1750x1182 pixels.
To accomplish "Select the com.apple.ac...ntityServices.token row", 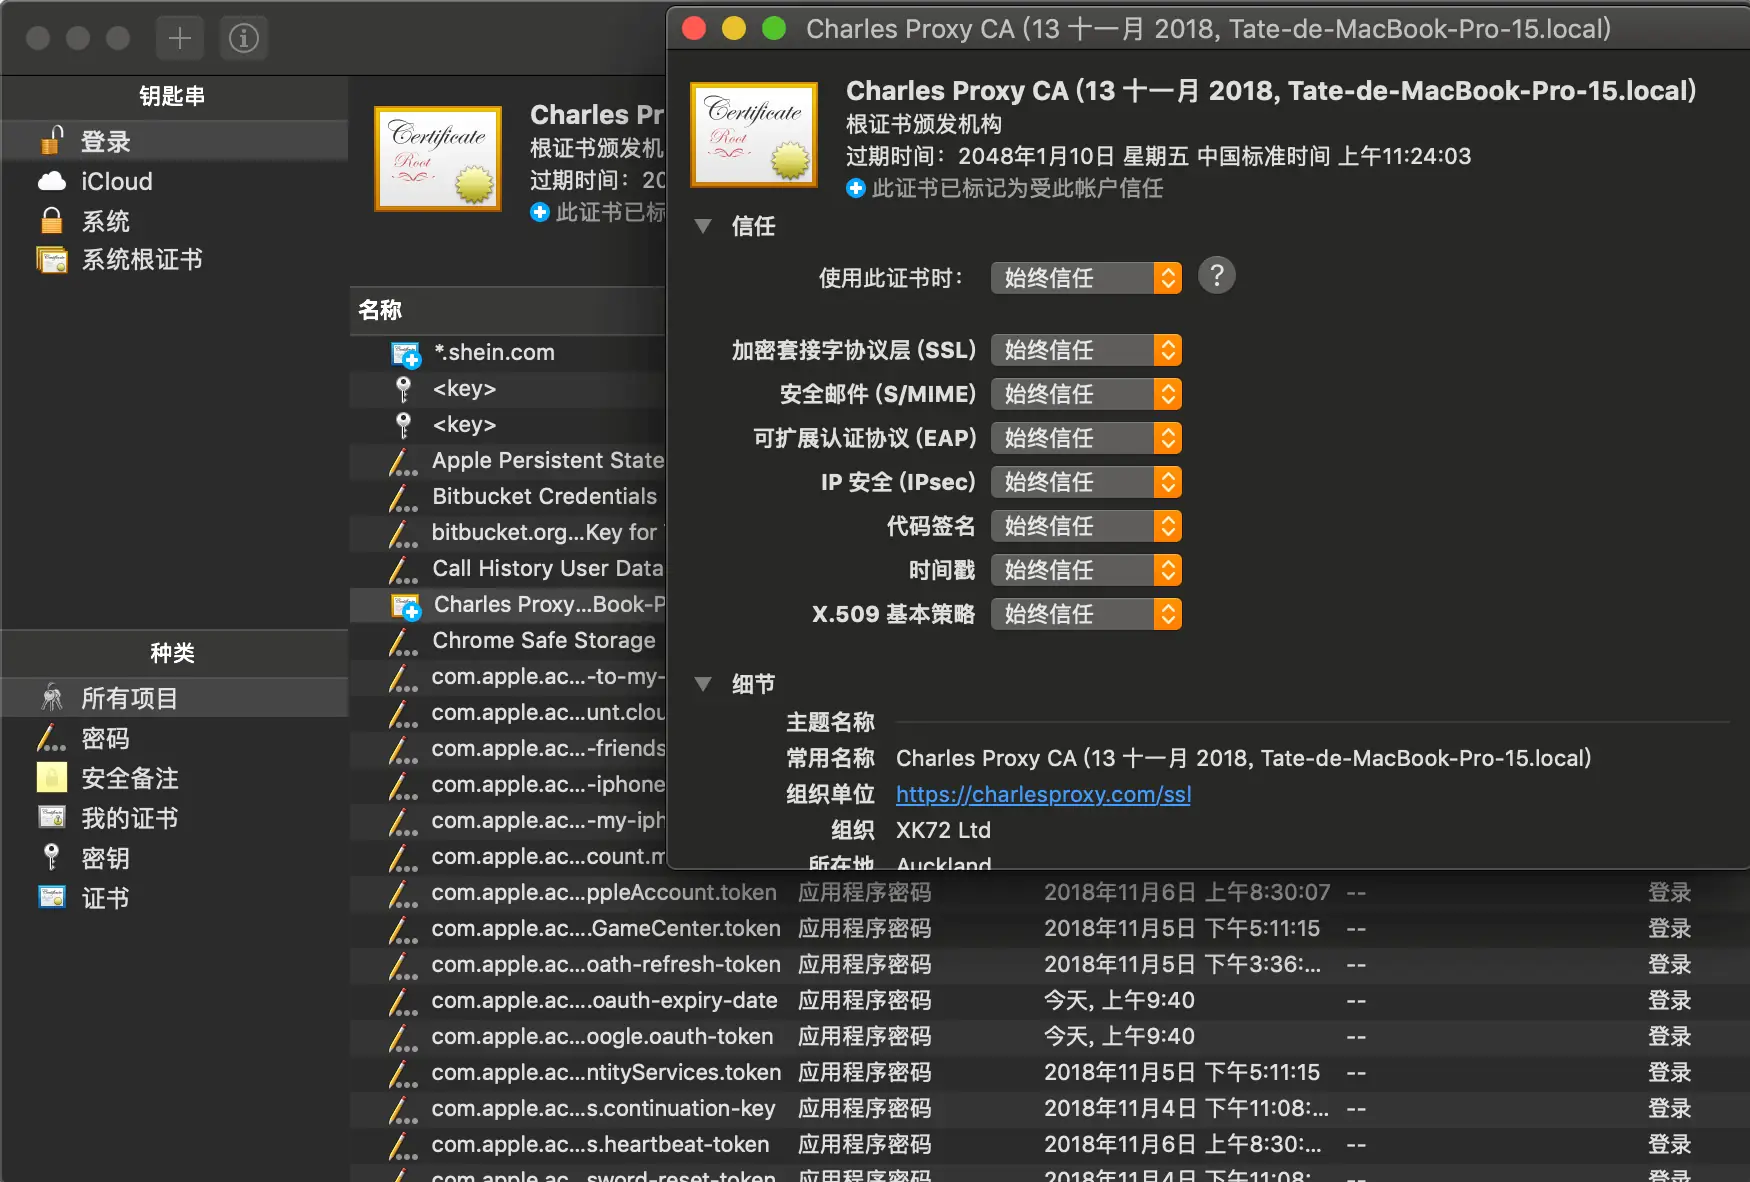I will 1049,1072.
